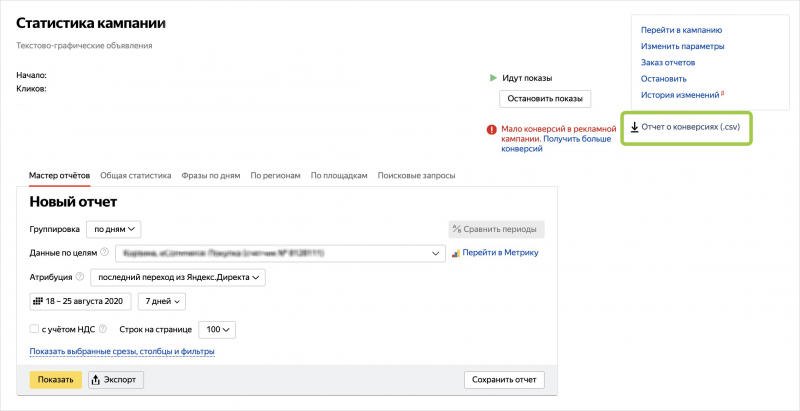Screen dimensions: 800x411
Task: Click help icon next to Атрибуция
Action: [79, 277]
